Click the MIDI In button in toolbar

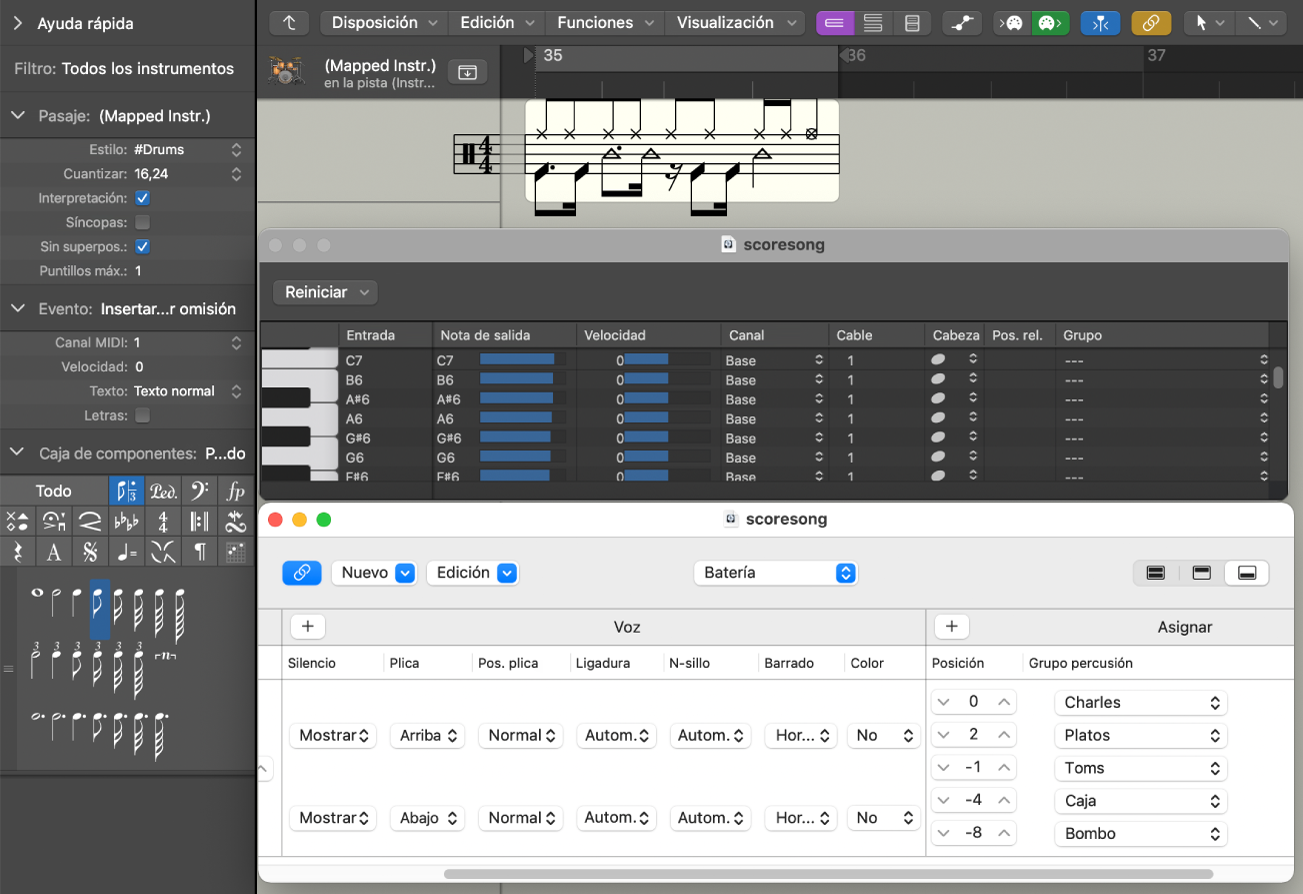tap(1013, 23)
